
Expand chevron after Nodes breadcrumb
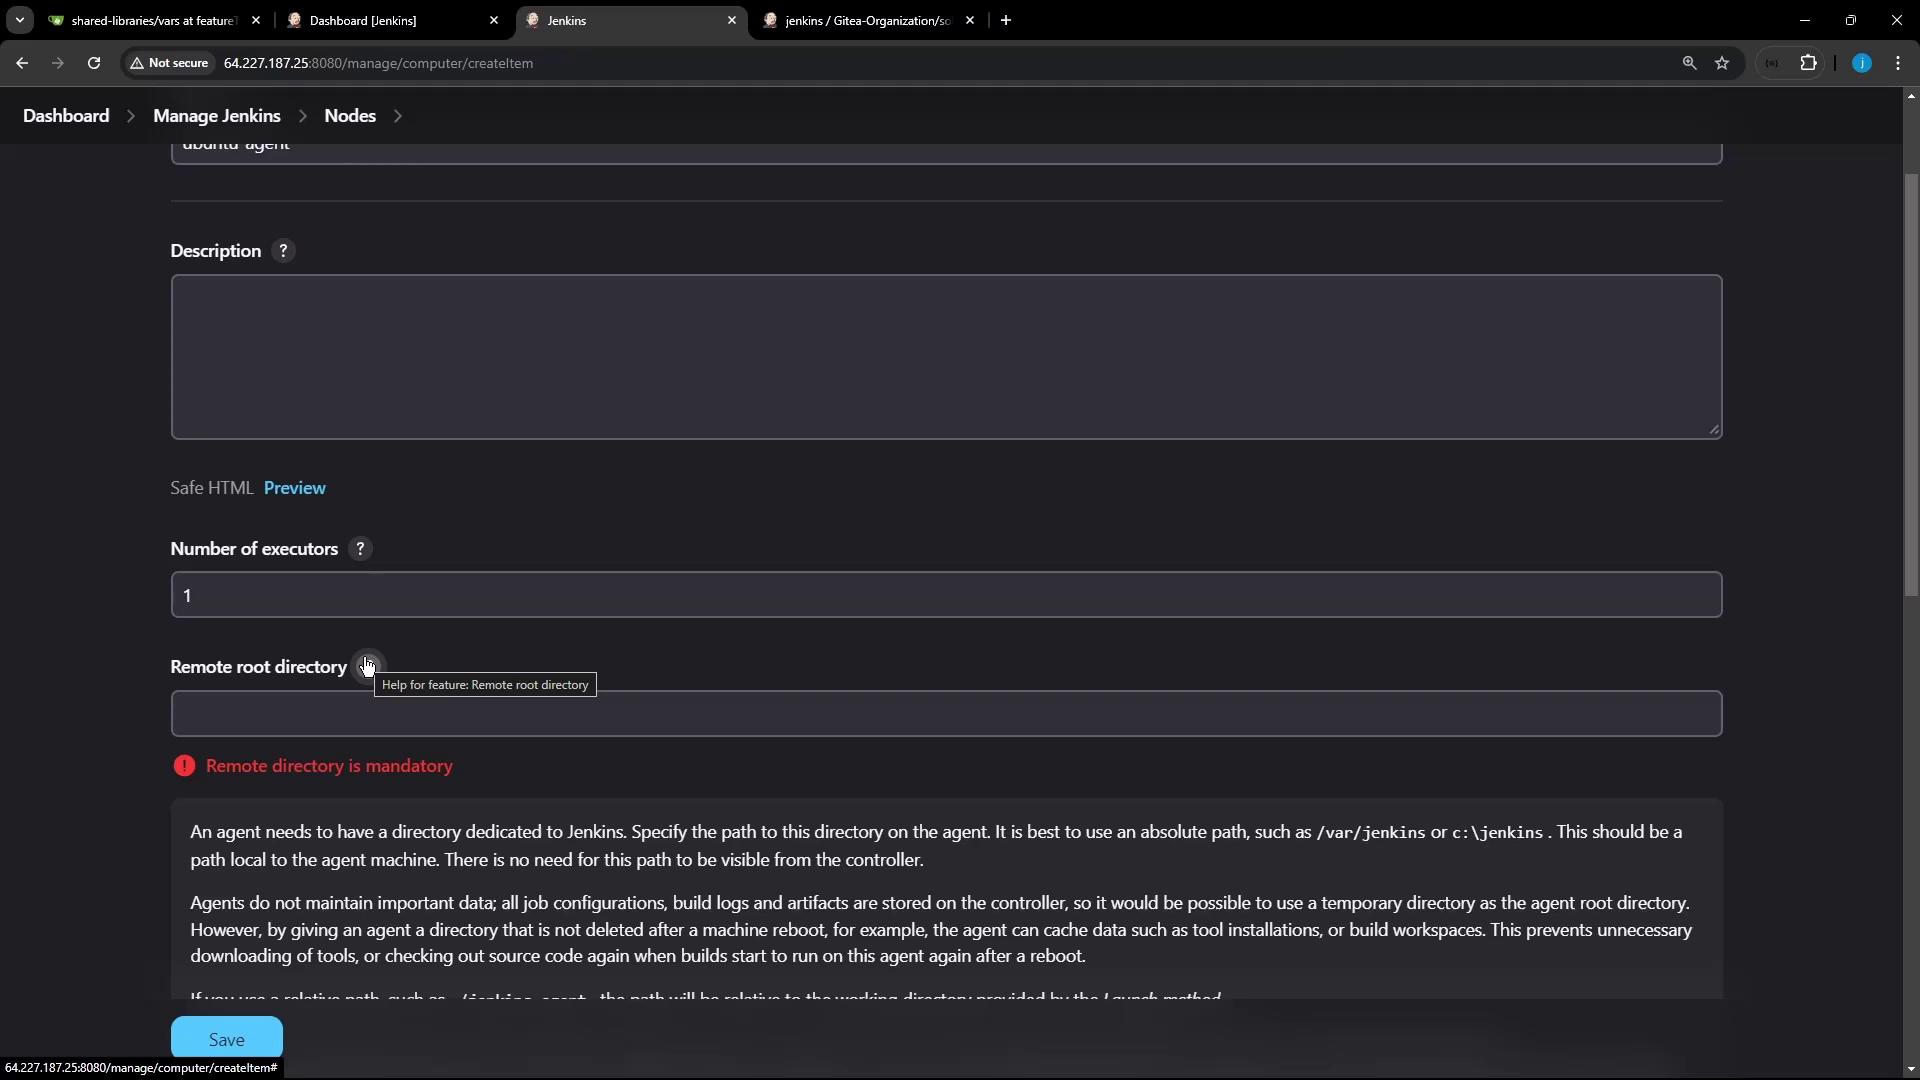tap(398, 116)
